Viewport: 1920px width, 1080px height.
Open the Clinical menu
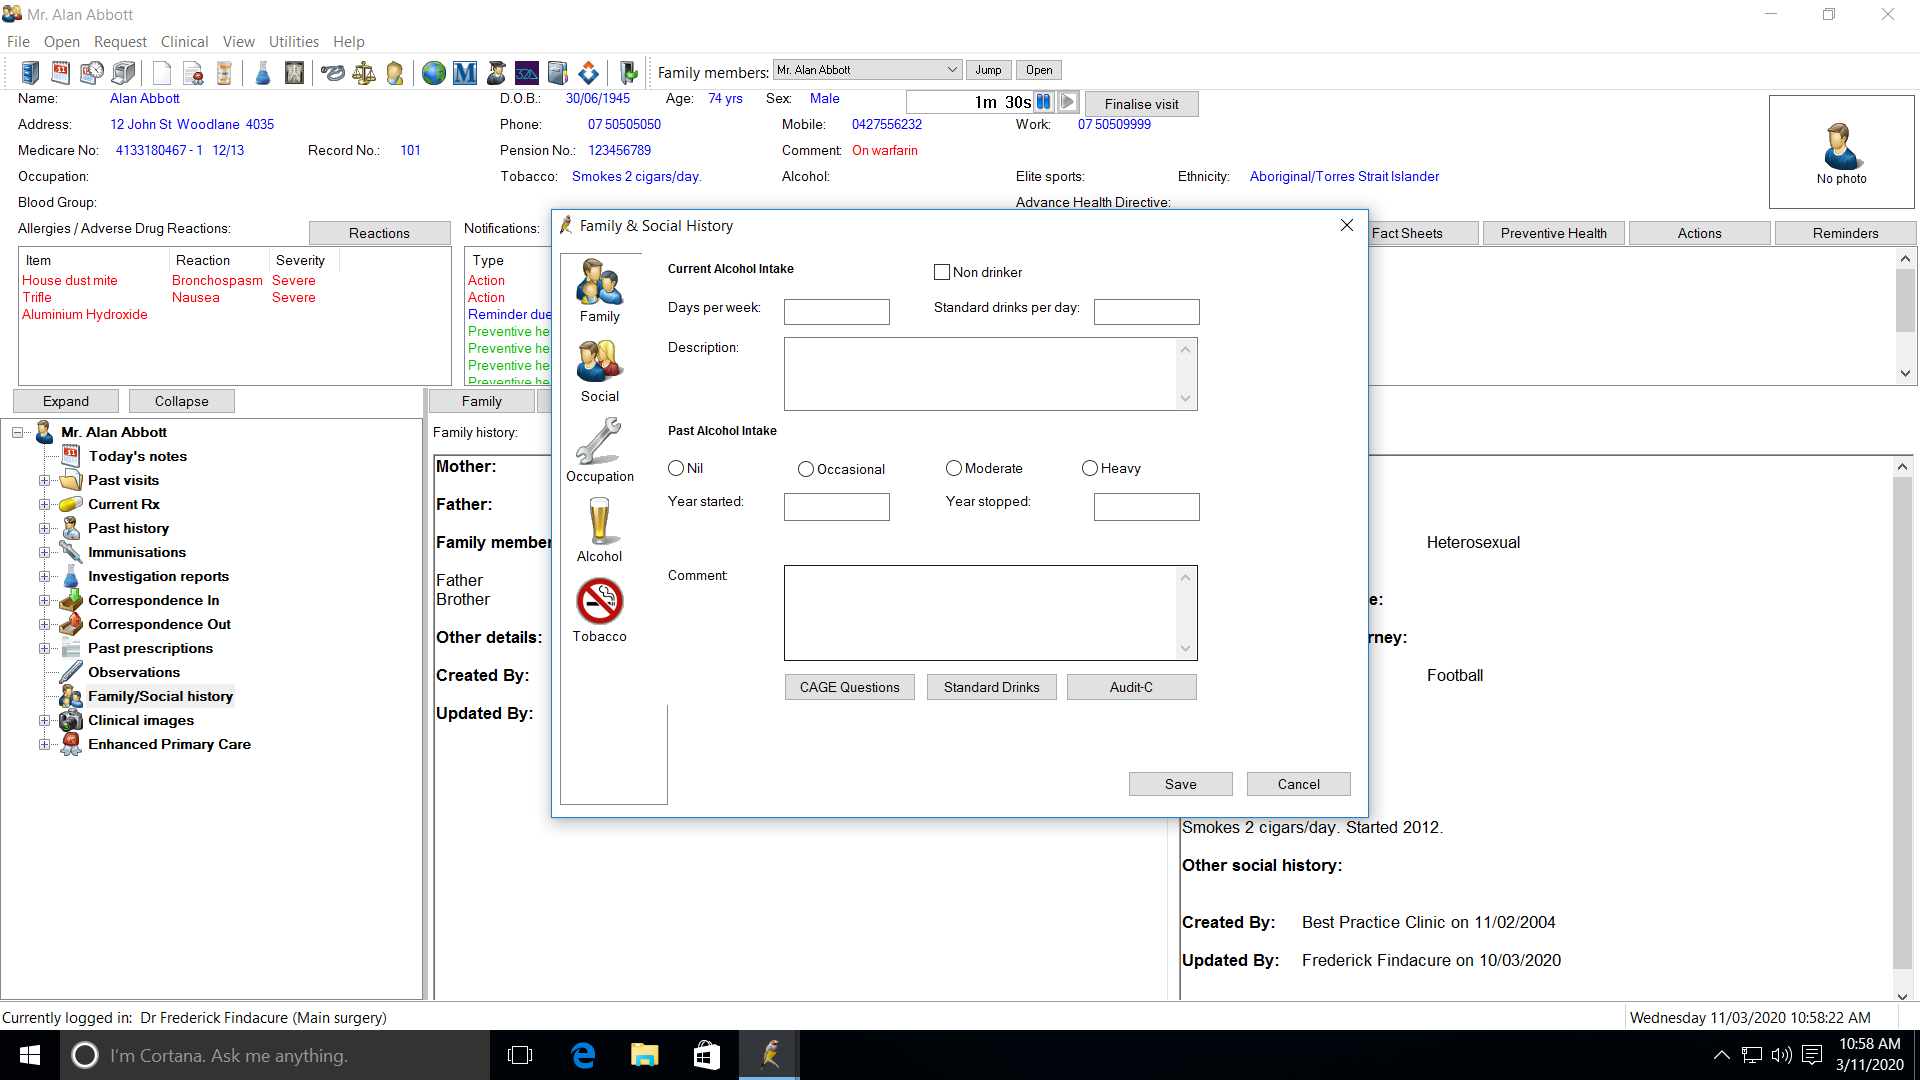tap(184, 42)
